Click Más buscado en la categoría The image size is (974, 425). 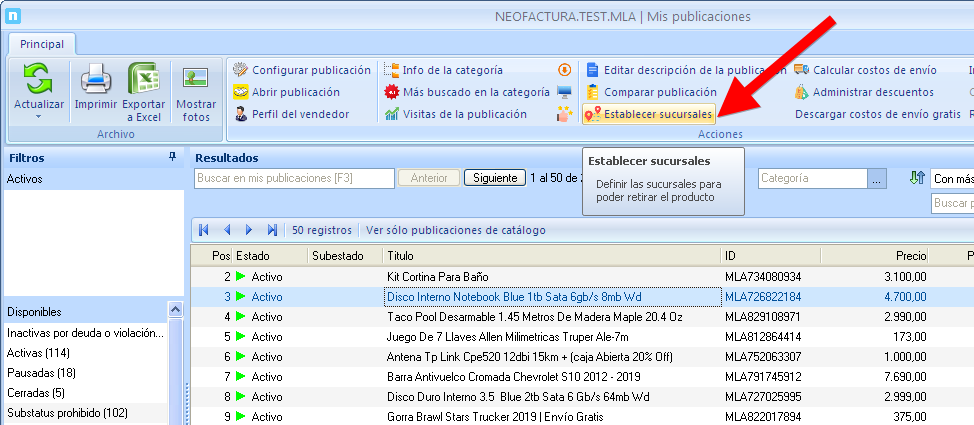(467, 92)
